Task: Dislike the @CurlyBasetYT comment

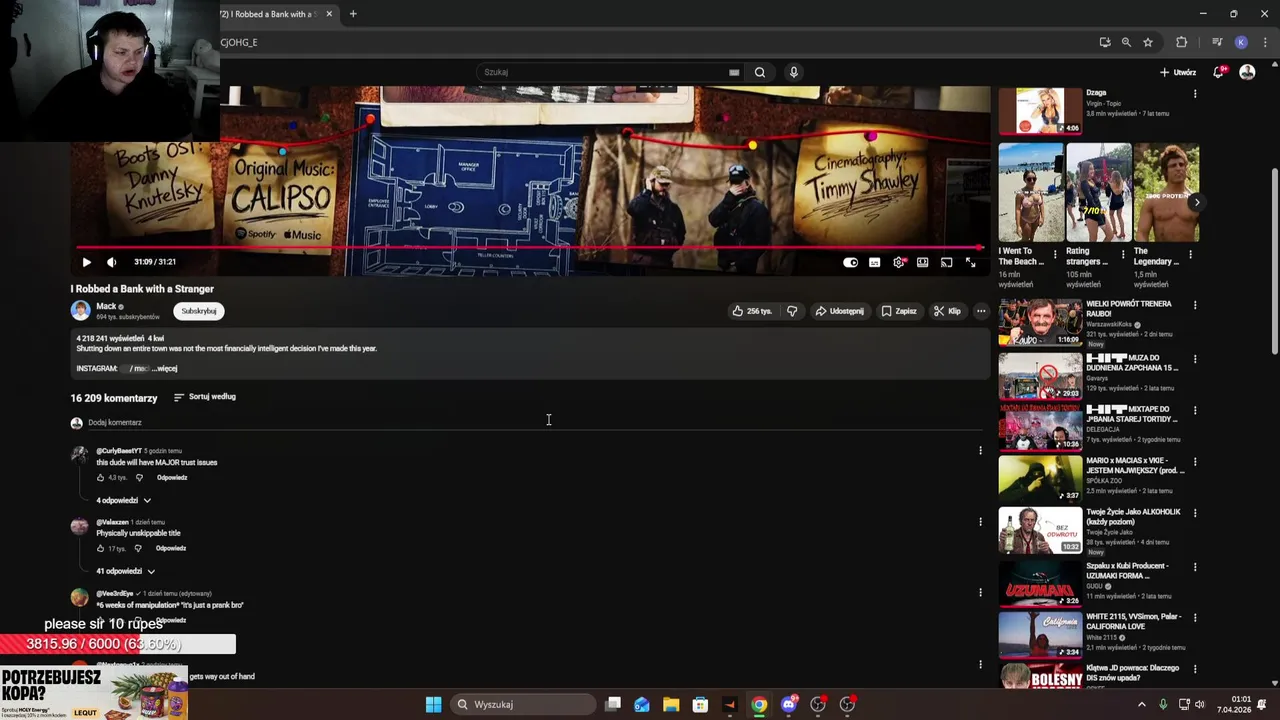Action: (139, 478)
